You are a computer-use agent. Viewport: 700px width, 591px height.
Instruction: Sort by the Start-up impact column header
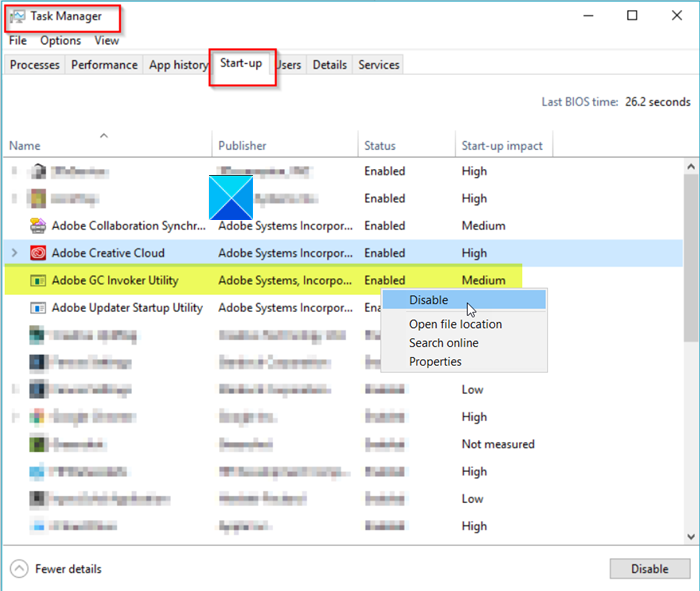coord(502,146)
